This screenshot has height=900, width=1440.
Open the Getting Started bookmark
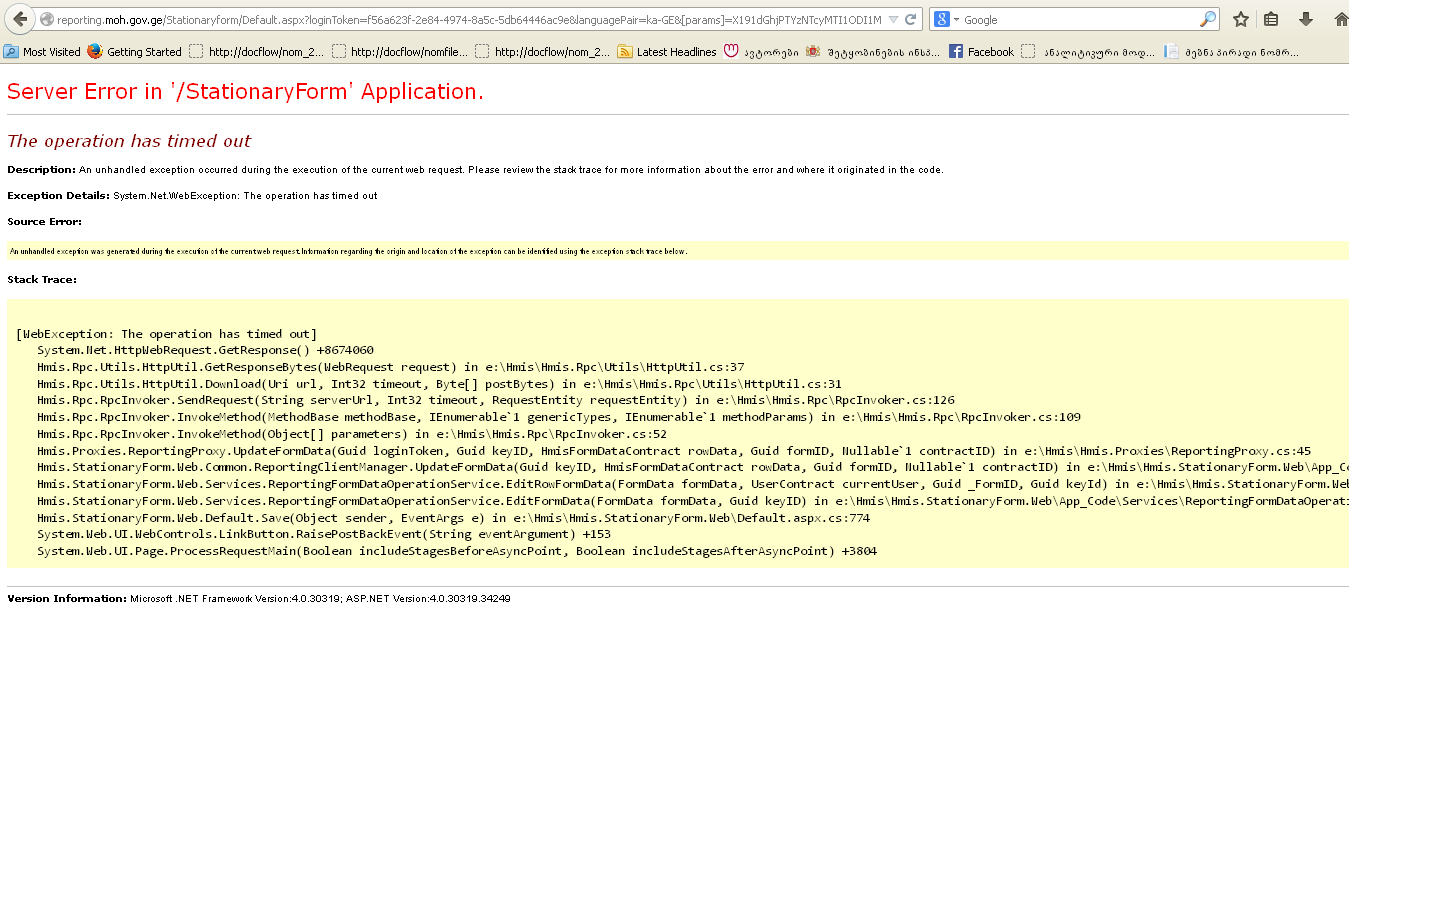[x=135, y=52]
